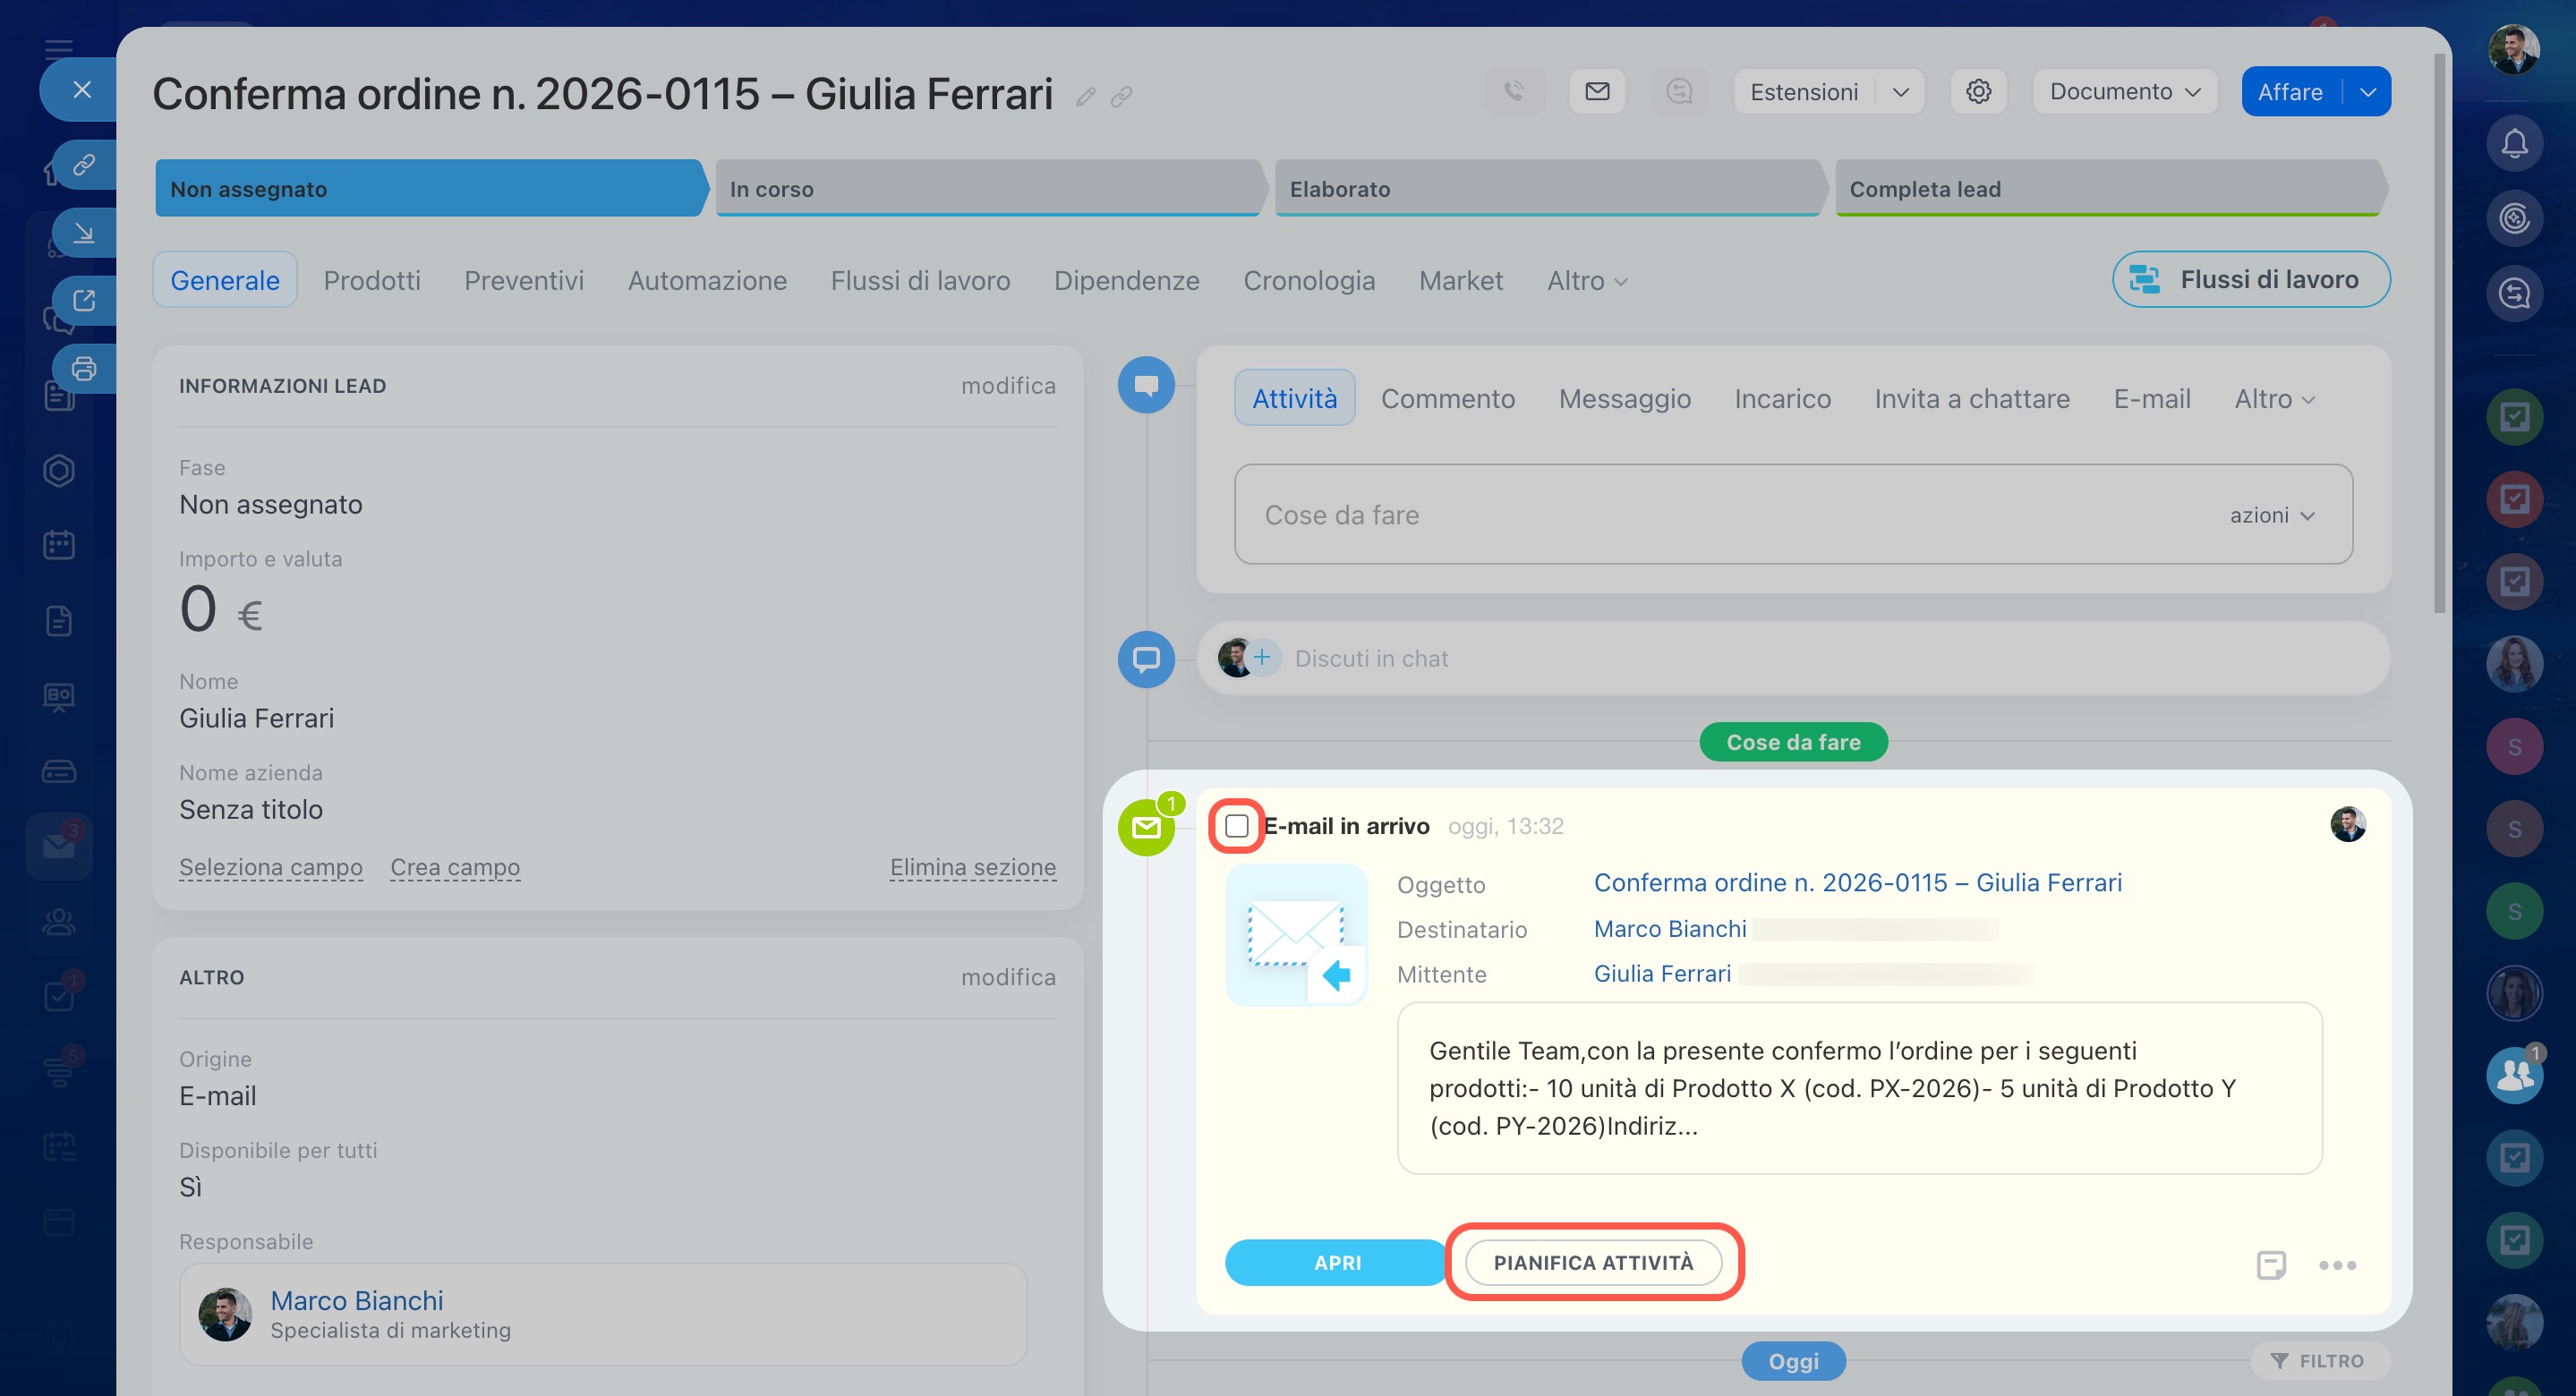Expand the Estensioni dropdown arrow

click(1900, 92)
